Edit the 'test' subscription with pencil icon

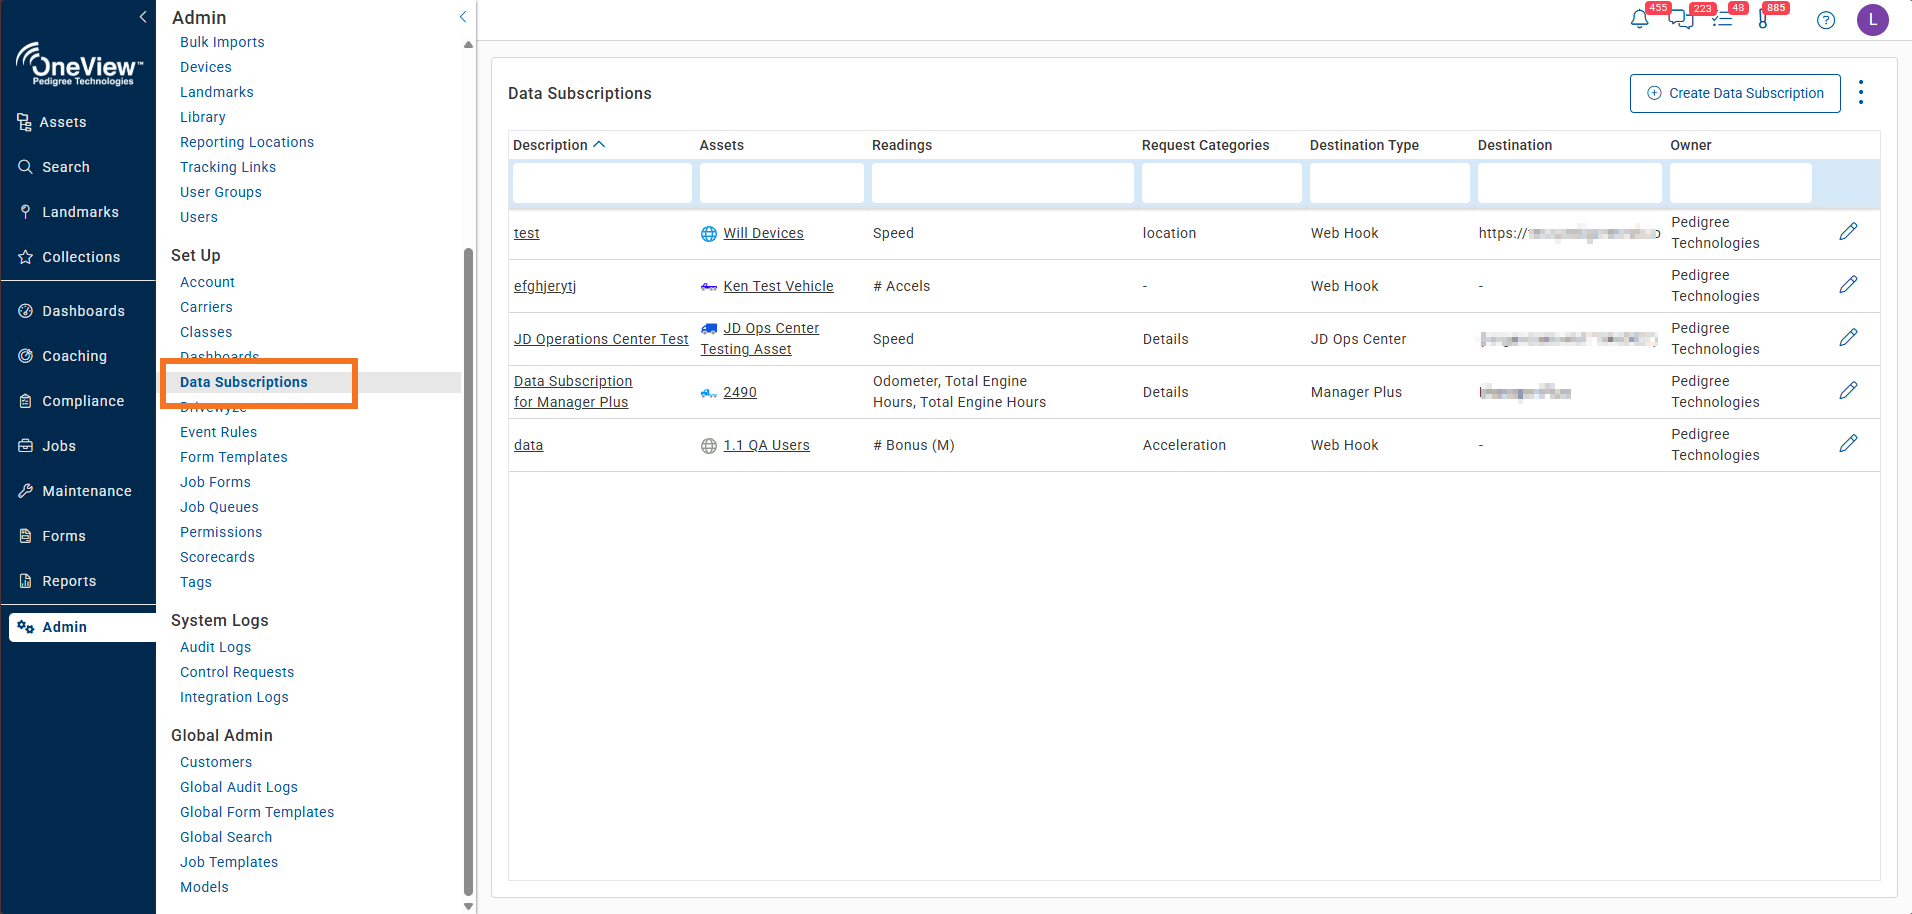click(x=1848, y=232)
